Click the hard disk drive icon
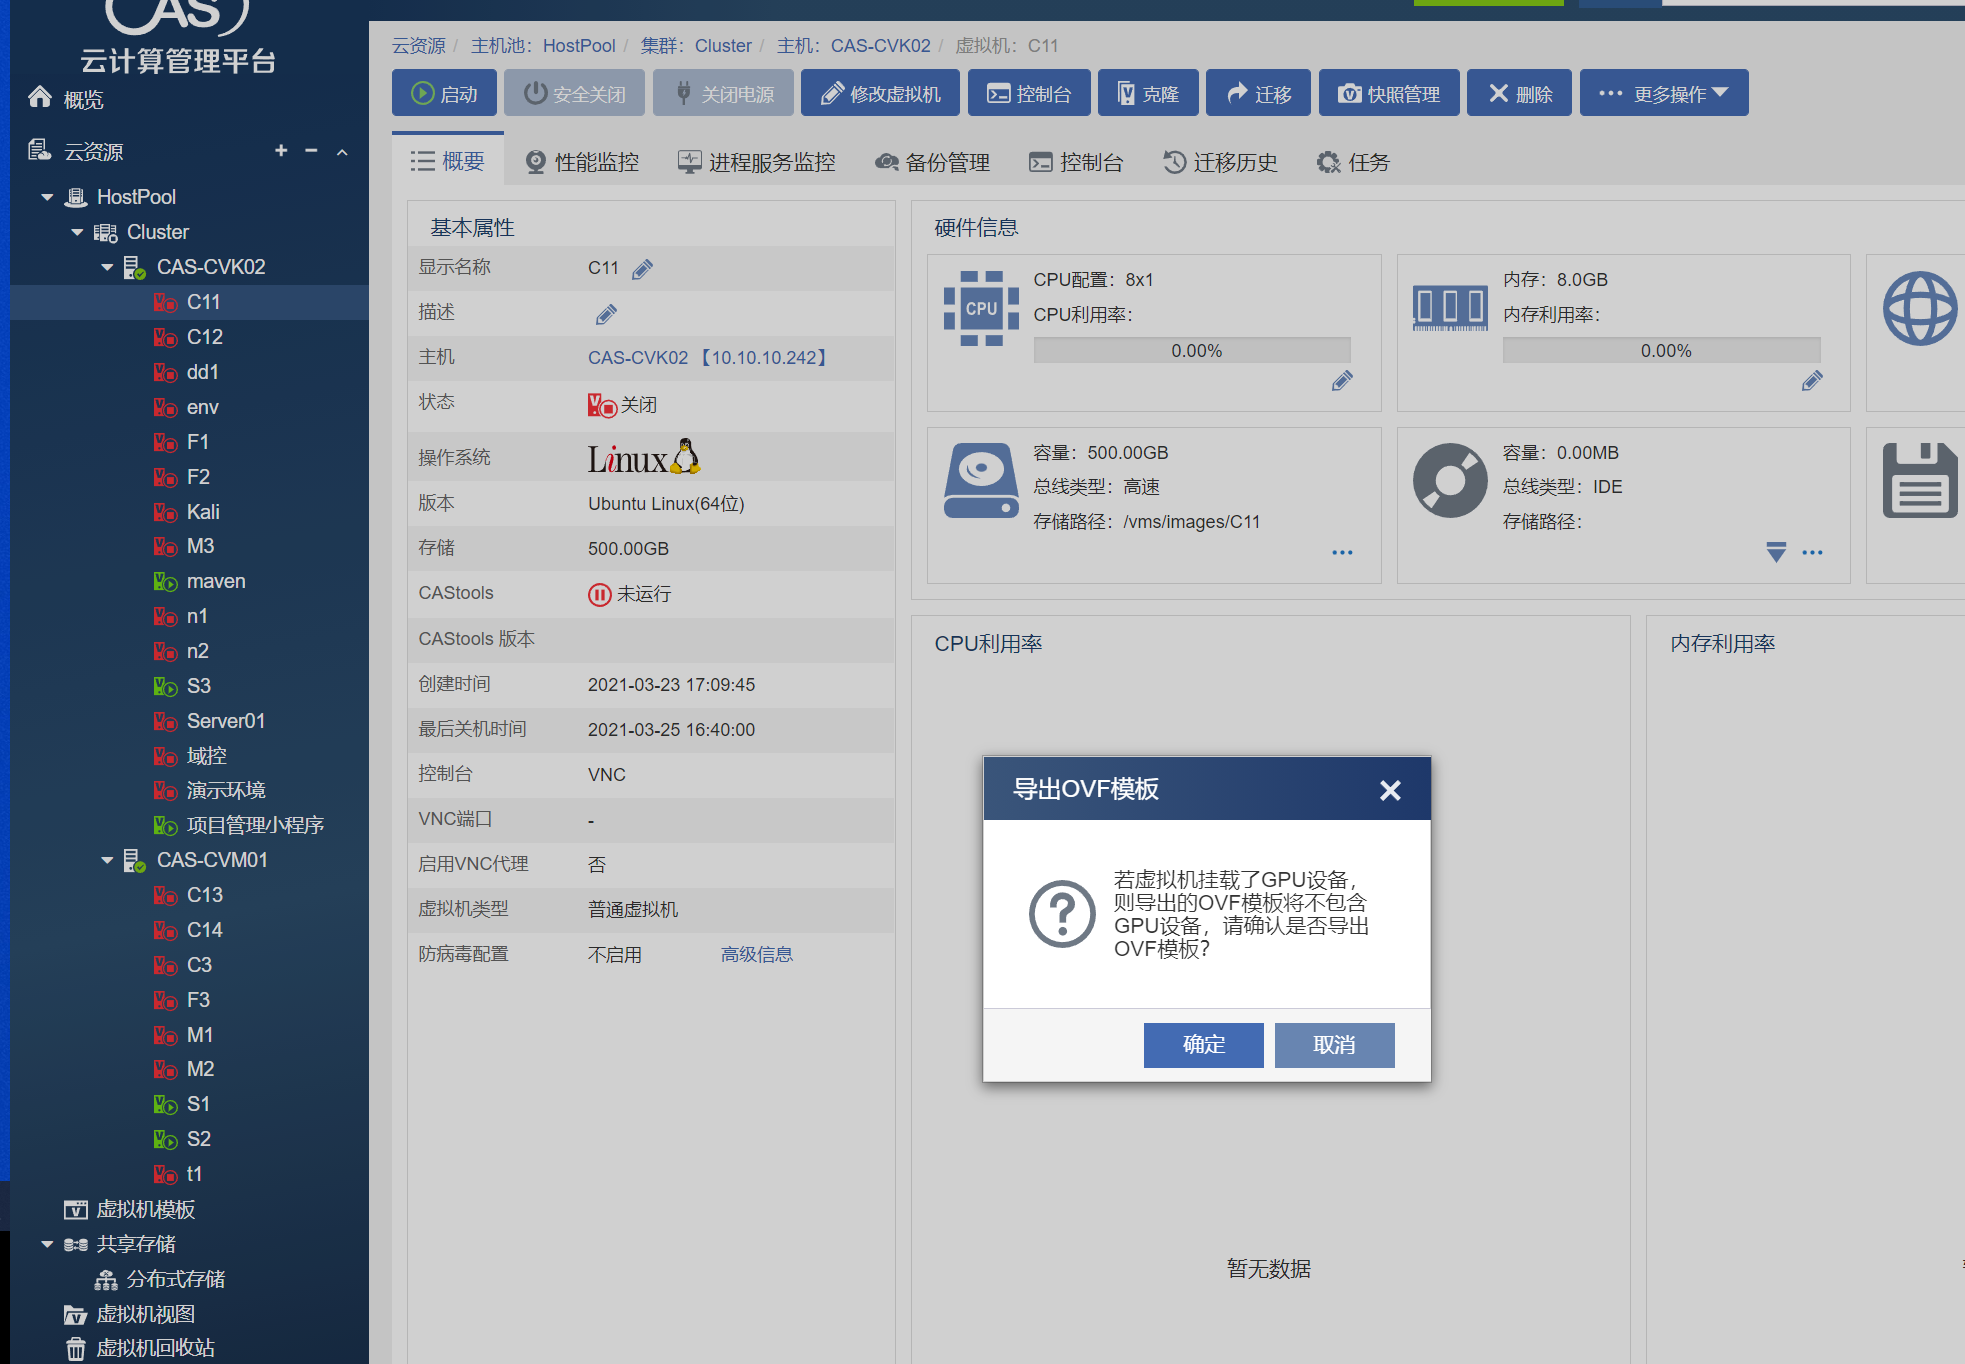The image size is (1965, 1364). pyautogui.click(x=981, y=481)
